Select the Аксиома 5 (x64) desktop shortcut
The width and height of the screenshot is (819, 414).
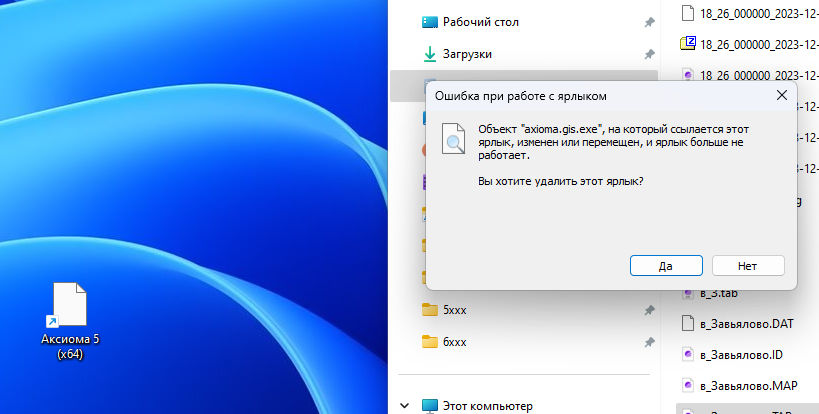click(70, 321)
